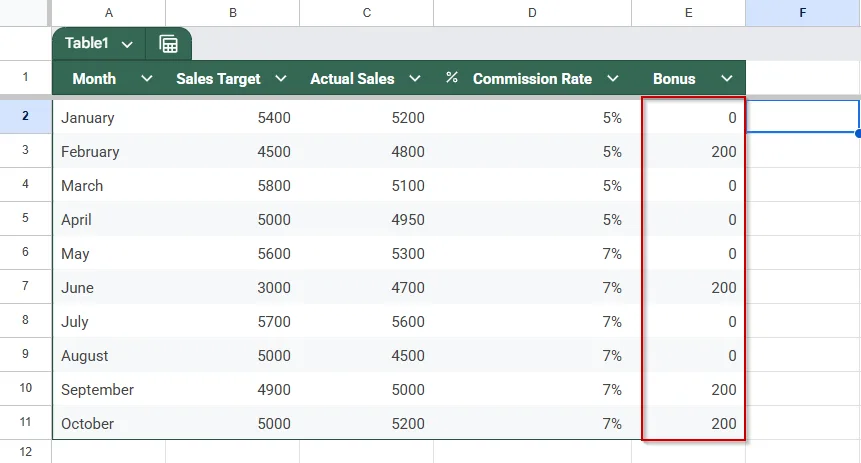
Task: Open the Commission Rate column dropdown
Action: click(x=613, y=79)
